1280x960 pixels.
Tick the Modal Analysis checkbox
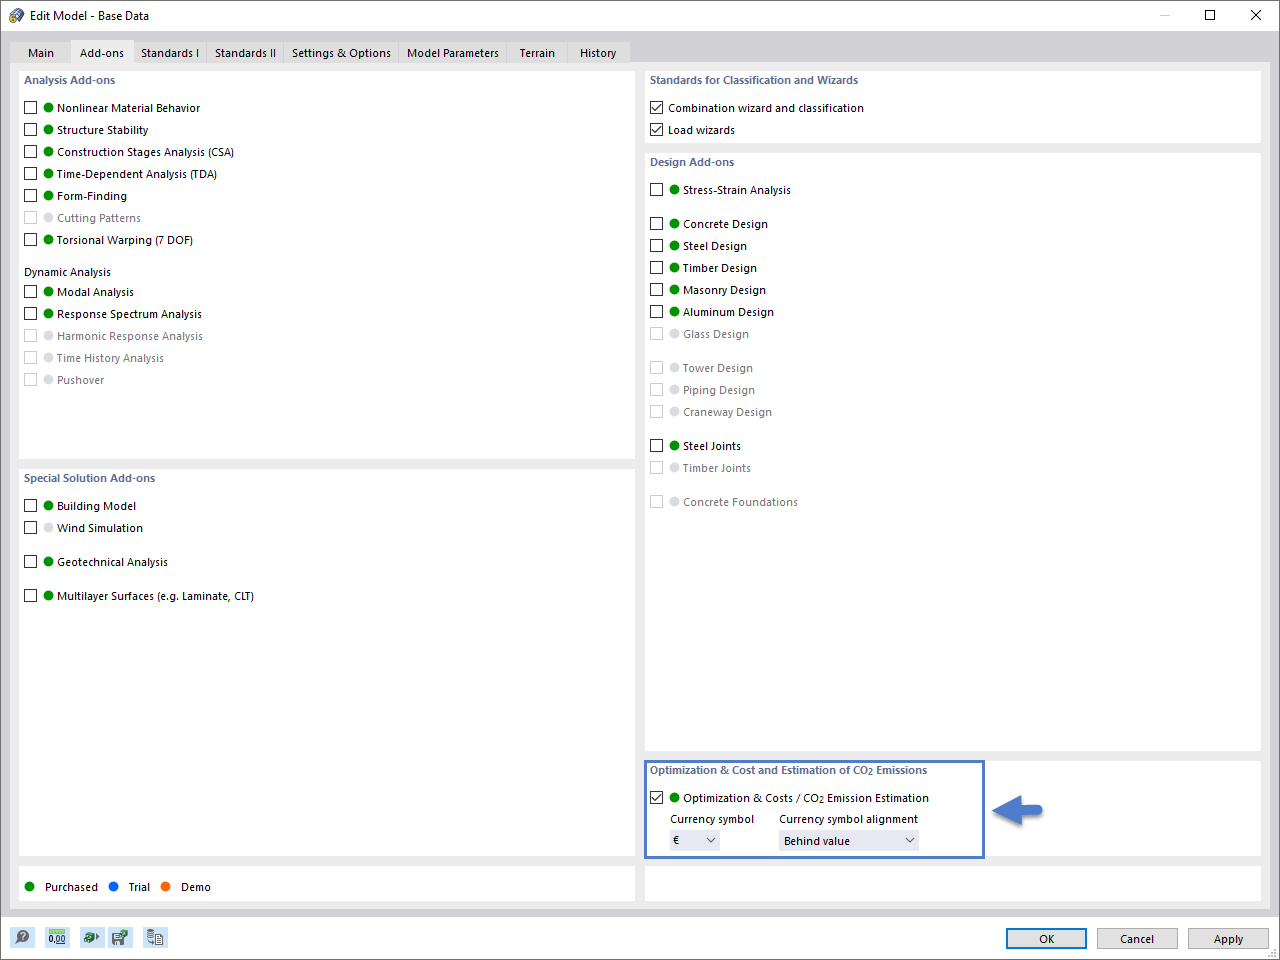(x=30, y=292)
